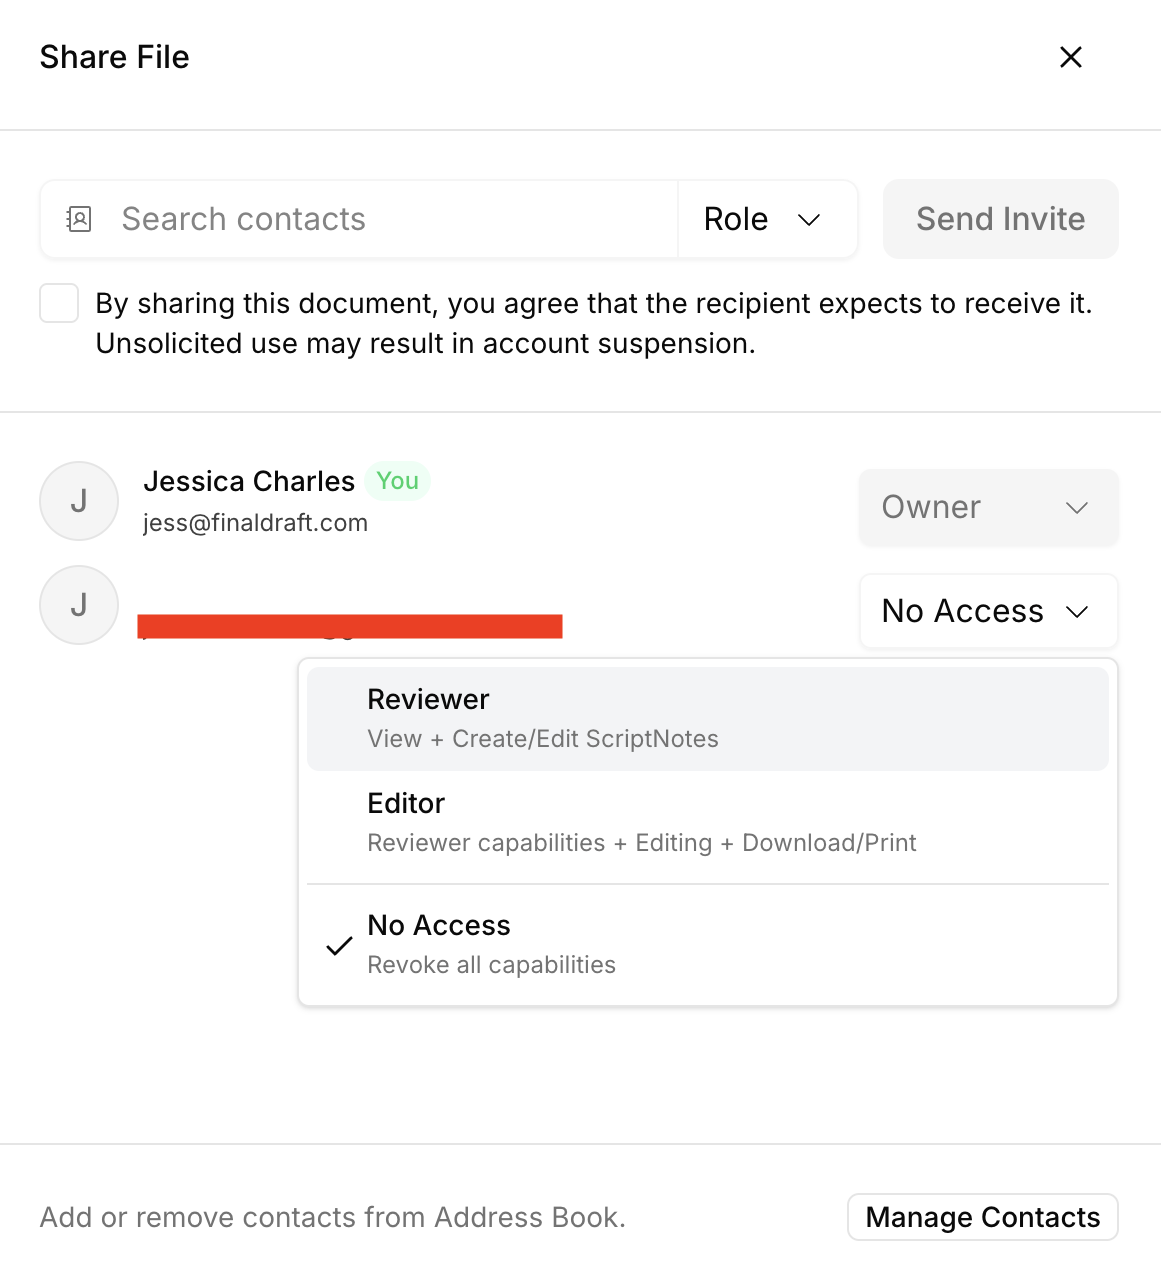Close the Share File dialog

click(x=1071, y=57)
